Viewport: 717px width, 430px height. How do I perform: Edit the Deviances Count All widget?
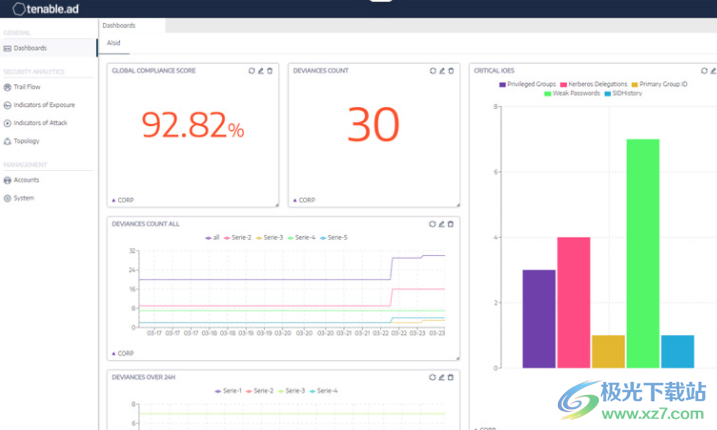[x=441, y=224]
